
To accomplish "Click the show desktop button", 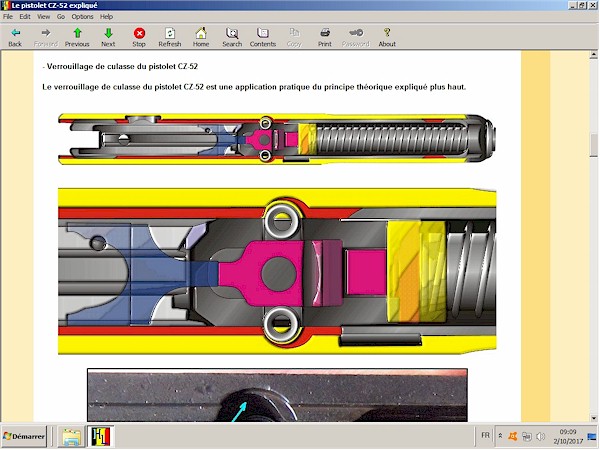I will click(592, 436).
